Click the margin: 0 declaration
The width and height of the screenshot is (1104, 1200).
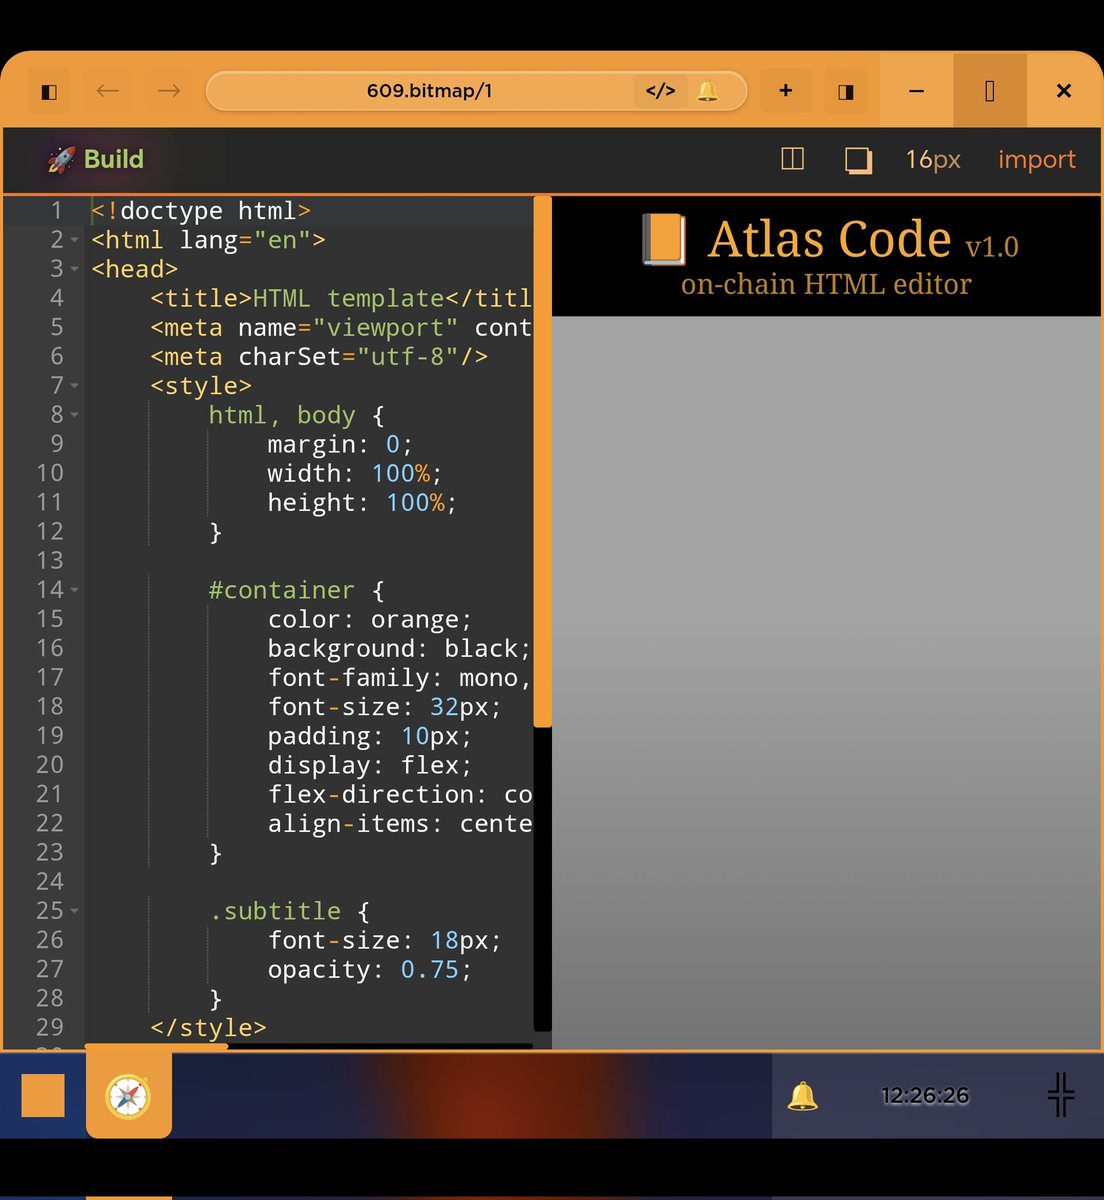340,444
